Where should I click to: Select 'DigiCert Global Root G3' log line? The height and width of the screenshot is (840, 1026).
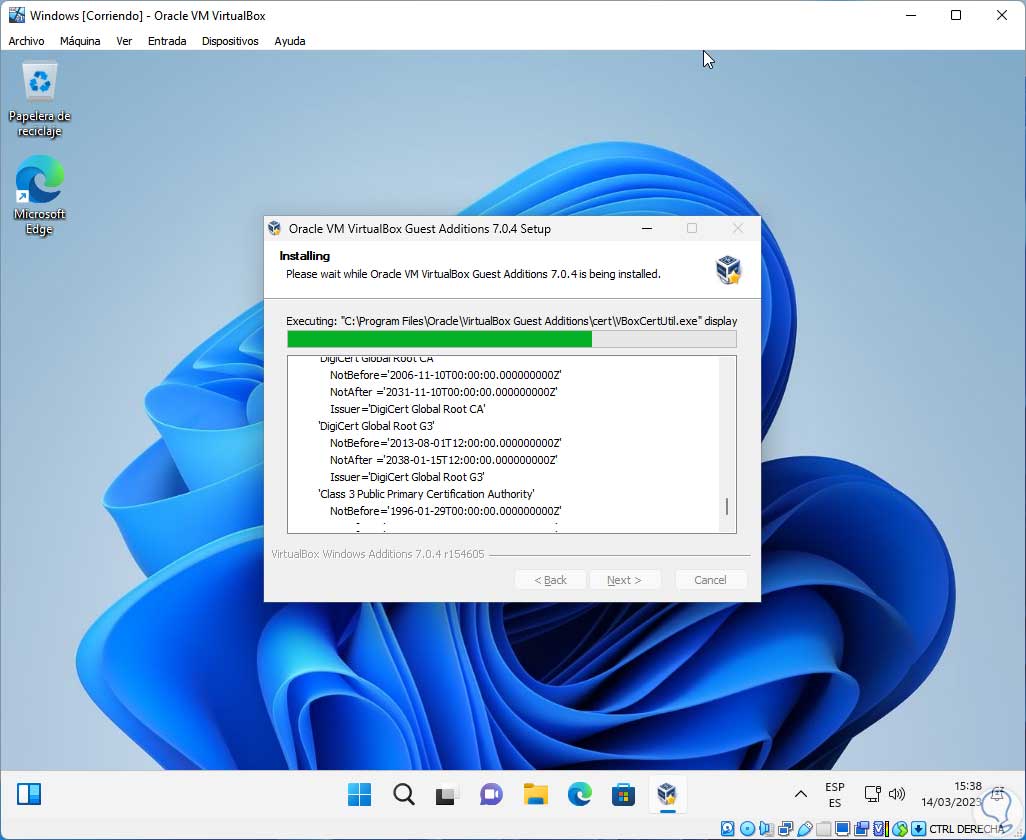point(376,426)
